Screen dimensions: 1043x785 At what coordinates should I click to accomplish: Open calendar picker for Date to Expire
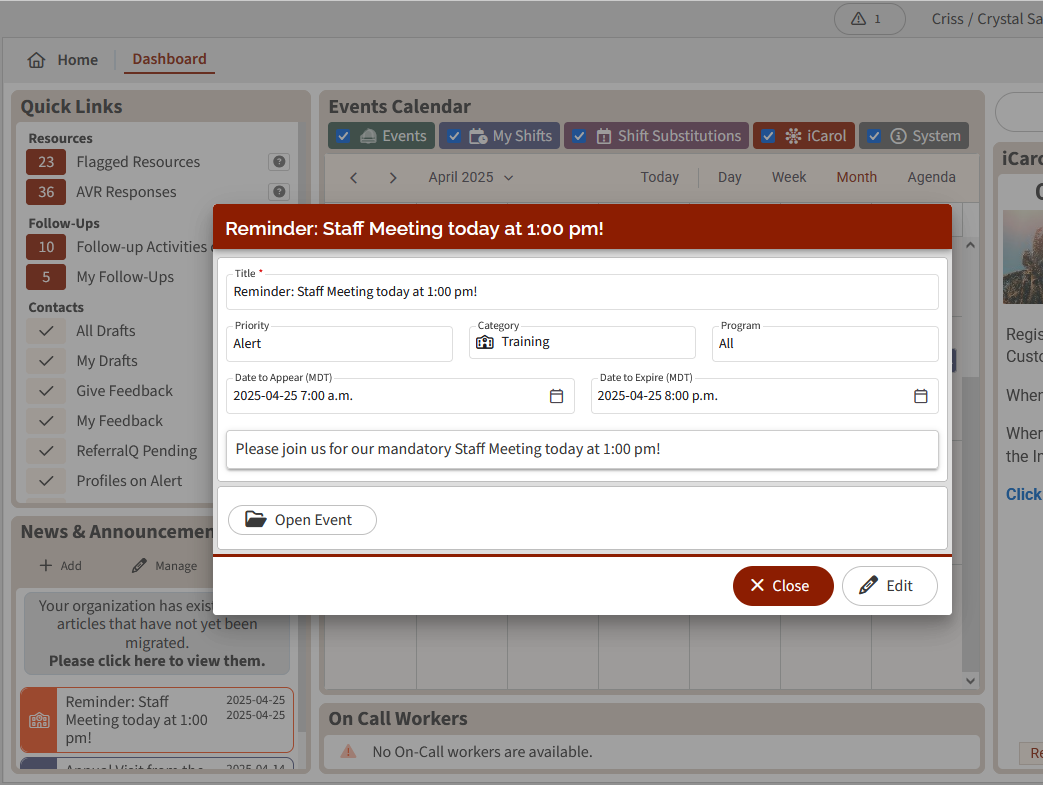click(921, 396)
